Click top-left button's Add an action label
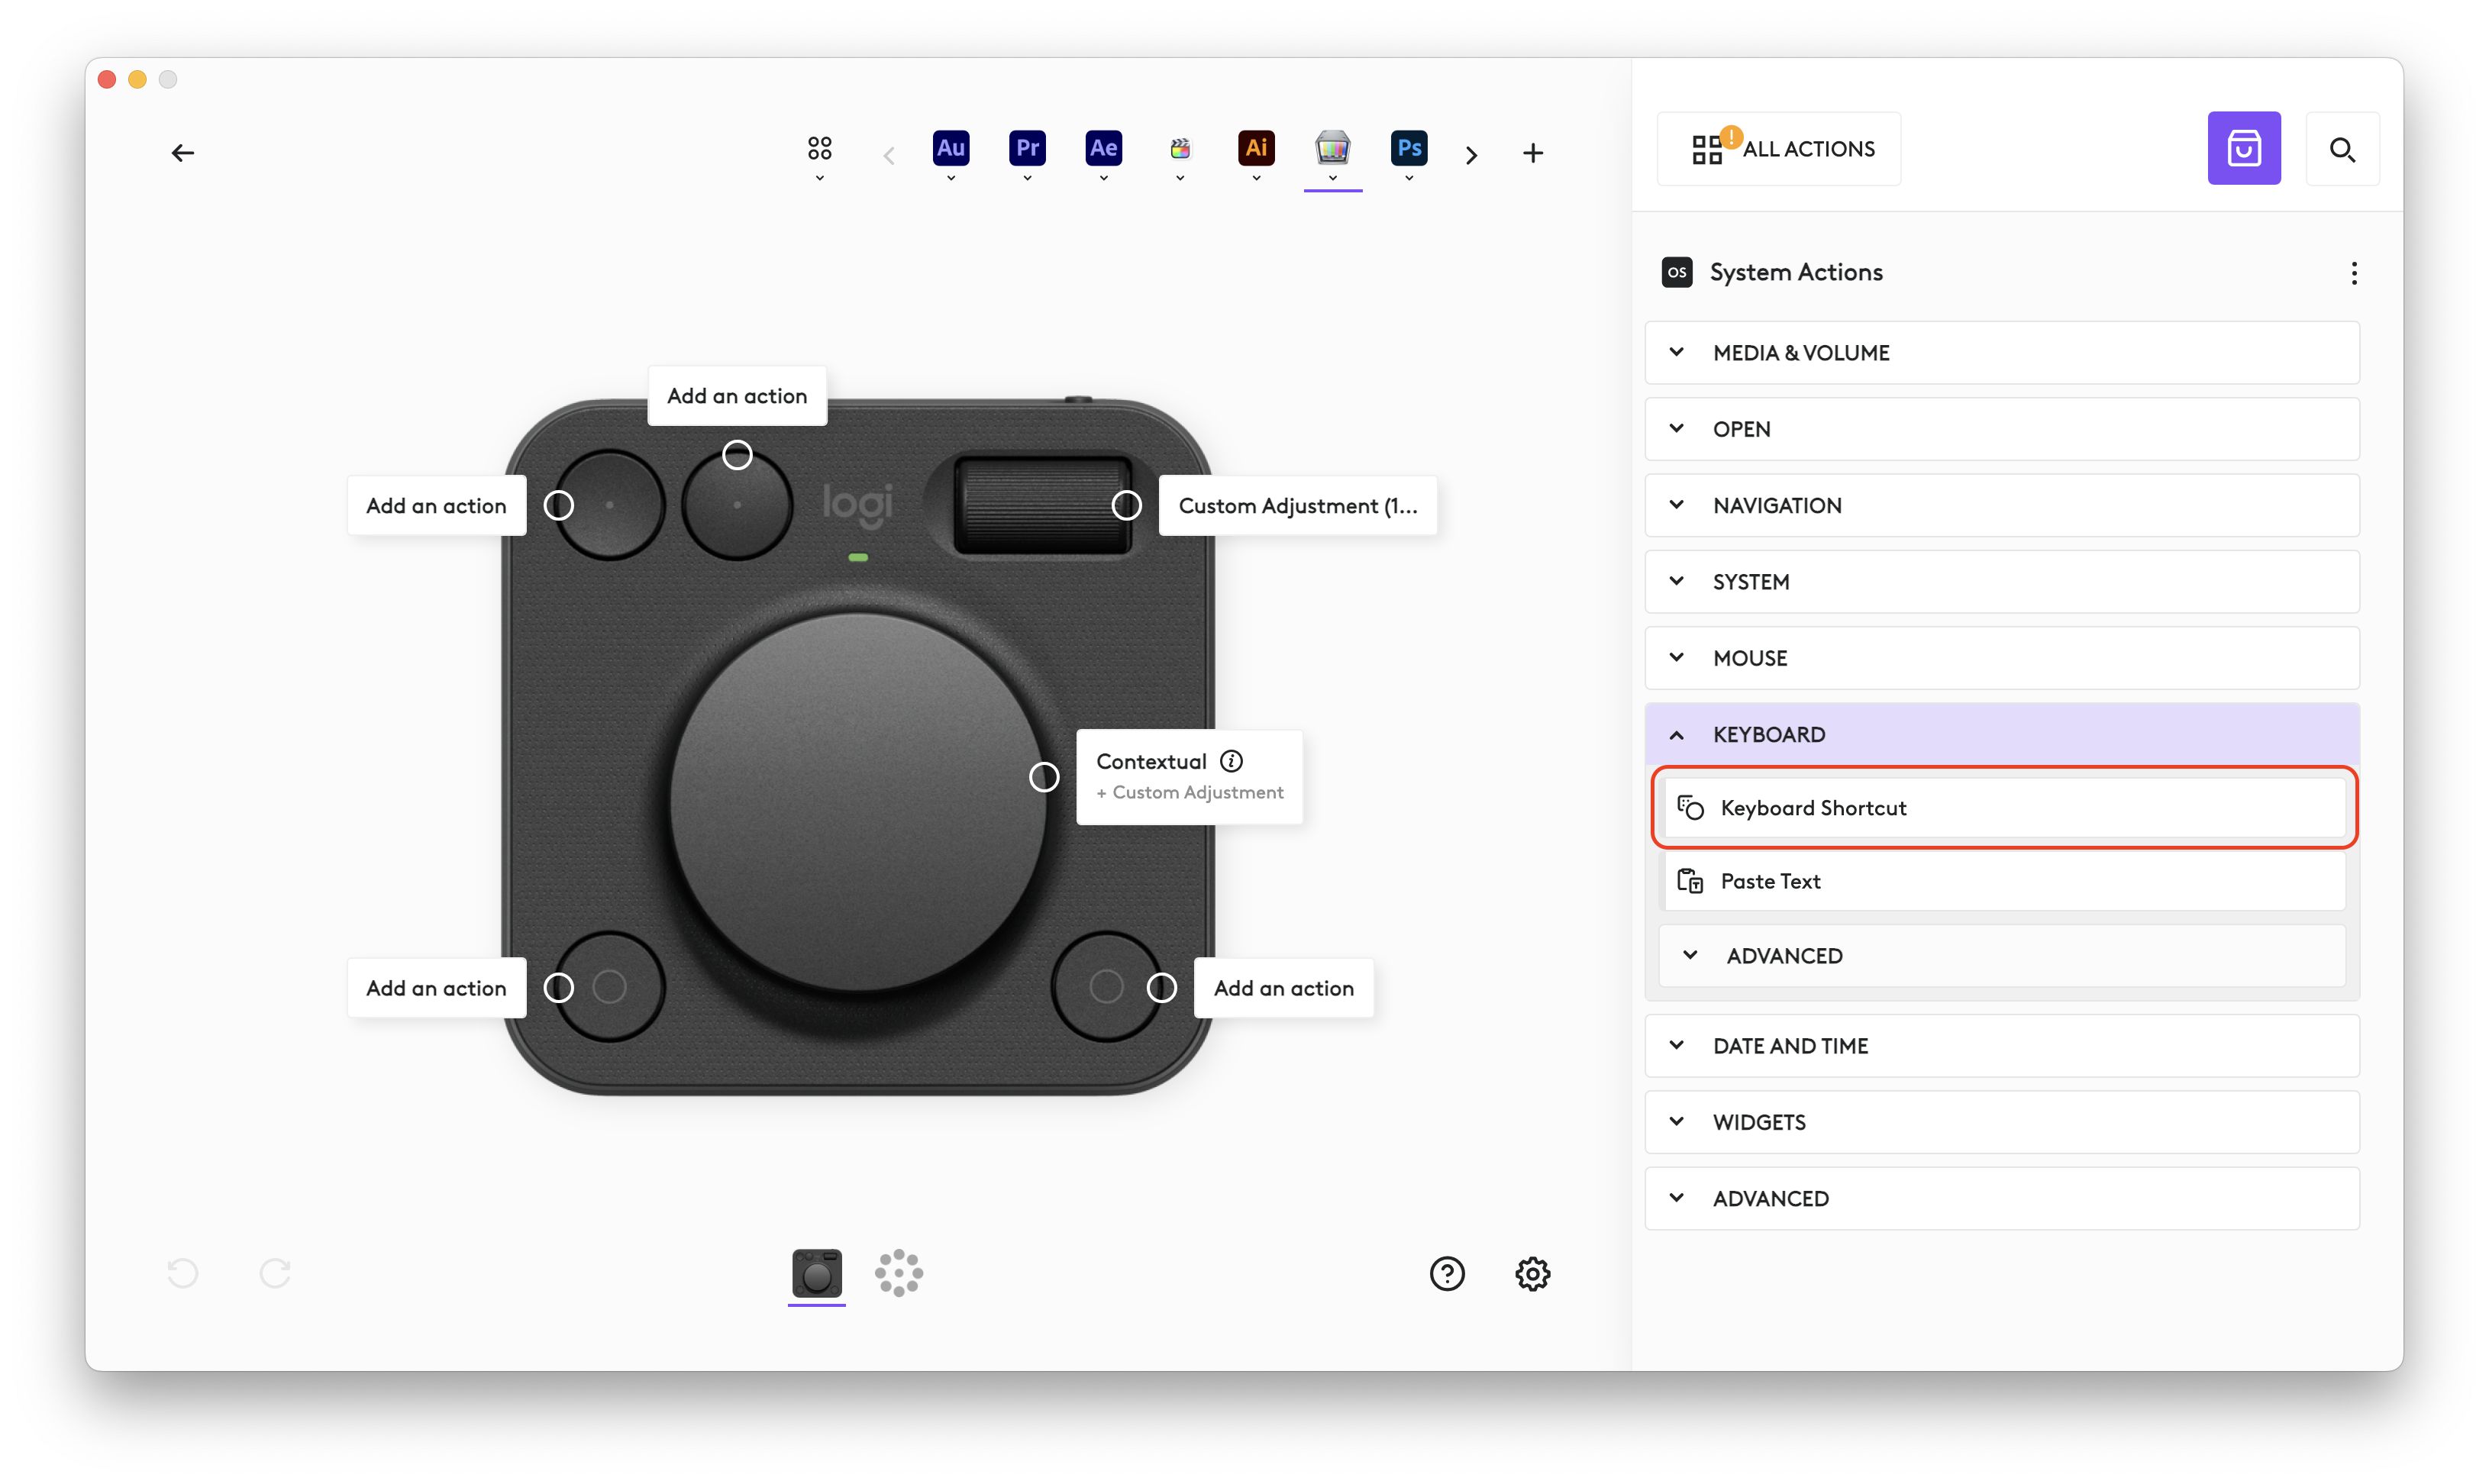Viewport: 2489px width, 1484px height. [436, 506]
